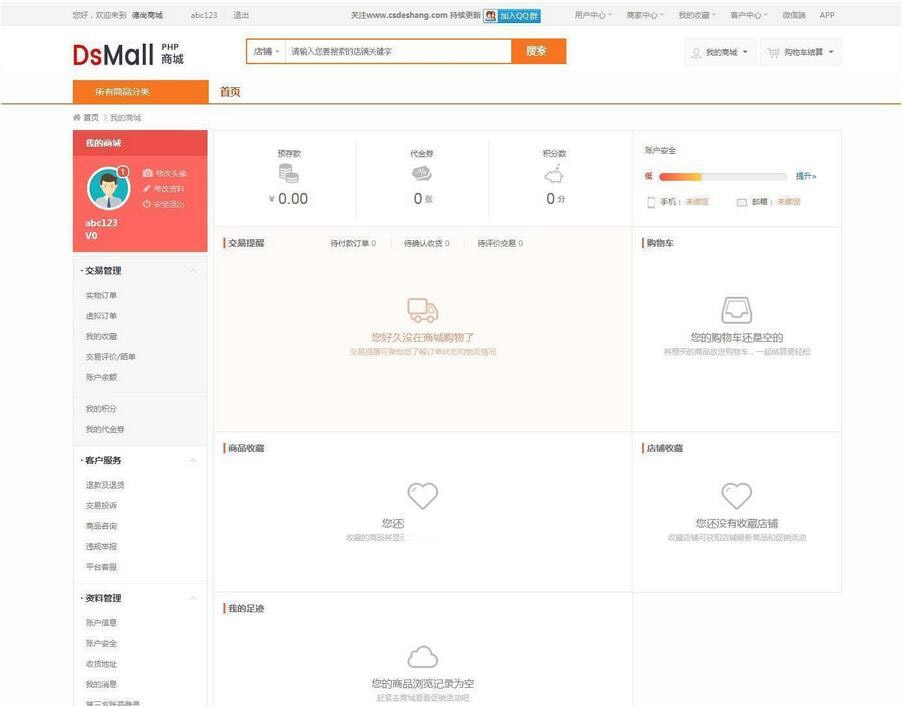
Task: Switch to the 首页 tab
Action: tap(228, 90)
